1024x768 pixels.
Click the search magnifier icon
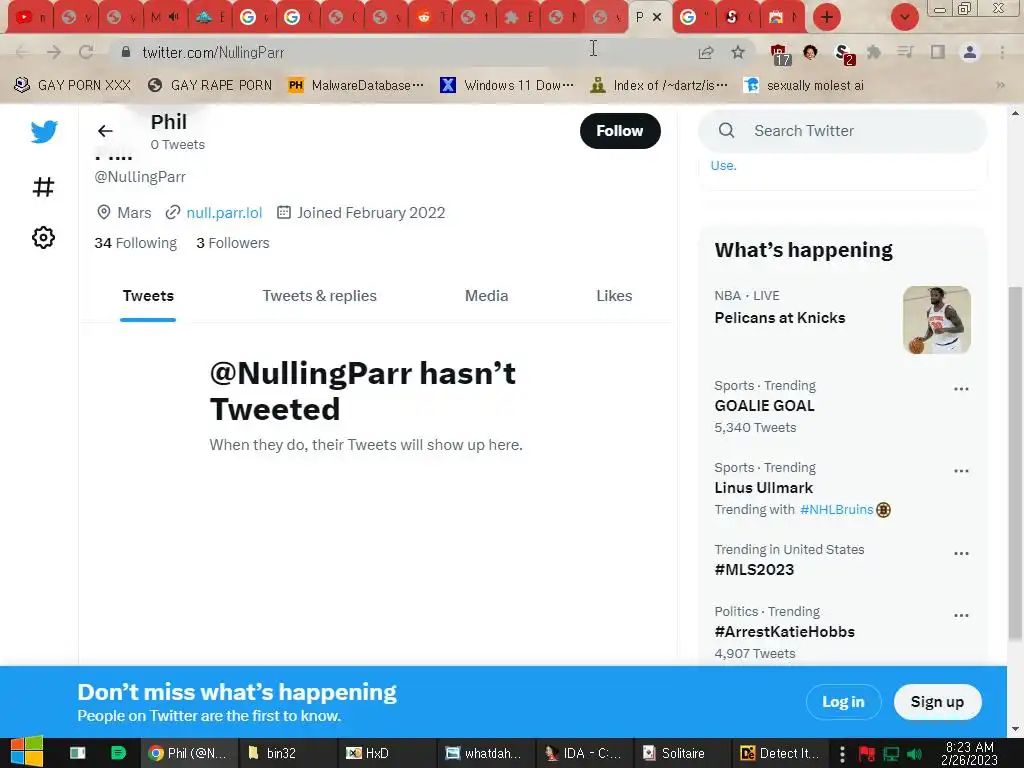click(726, 131)
